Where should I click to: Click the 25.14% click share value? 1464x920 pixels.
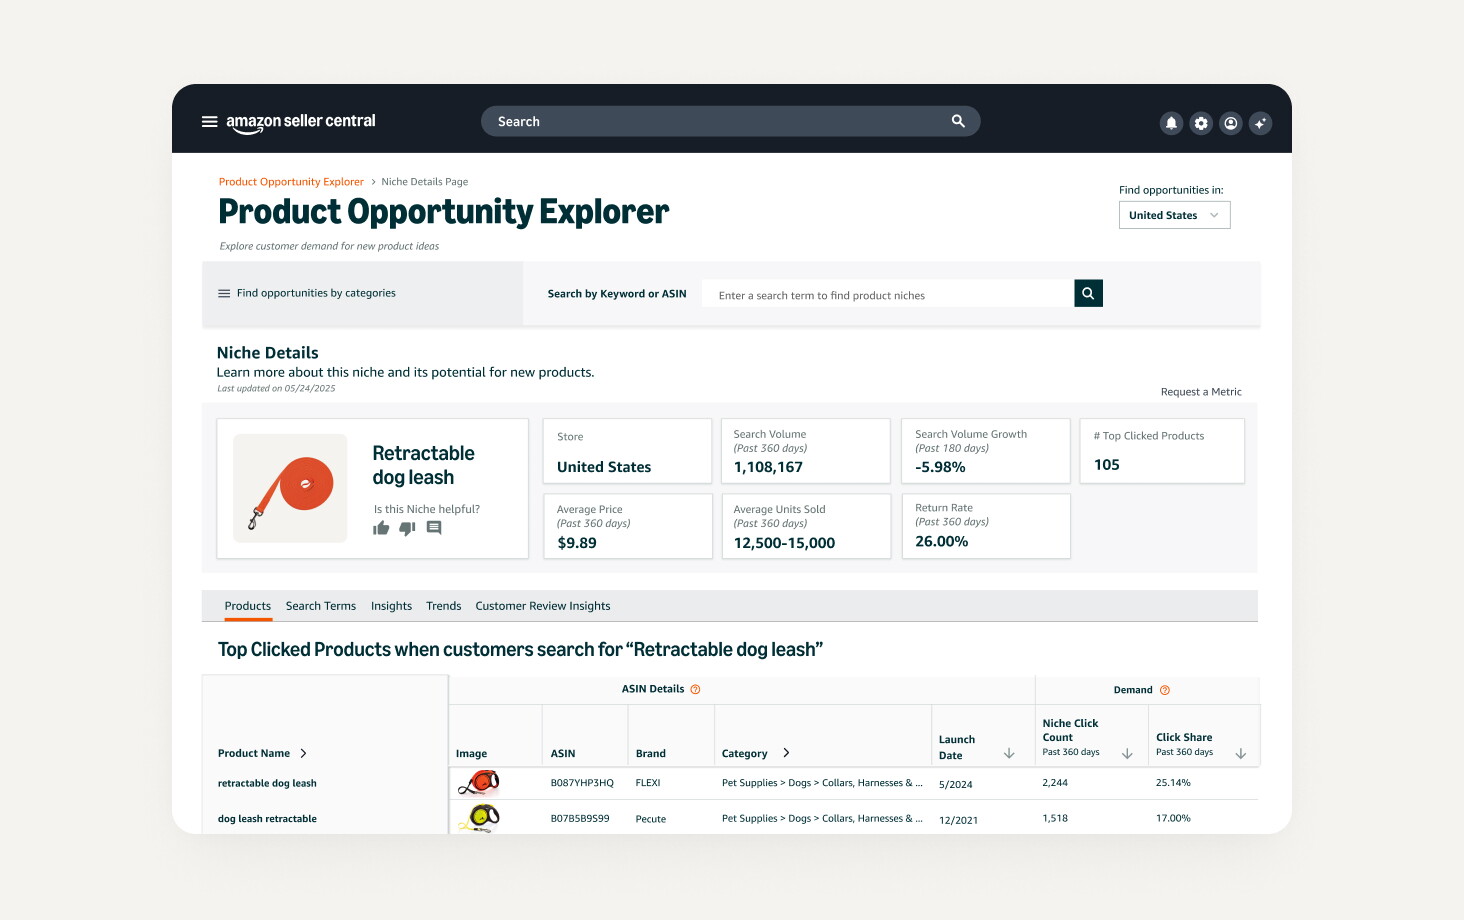[1173, 783]
